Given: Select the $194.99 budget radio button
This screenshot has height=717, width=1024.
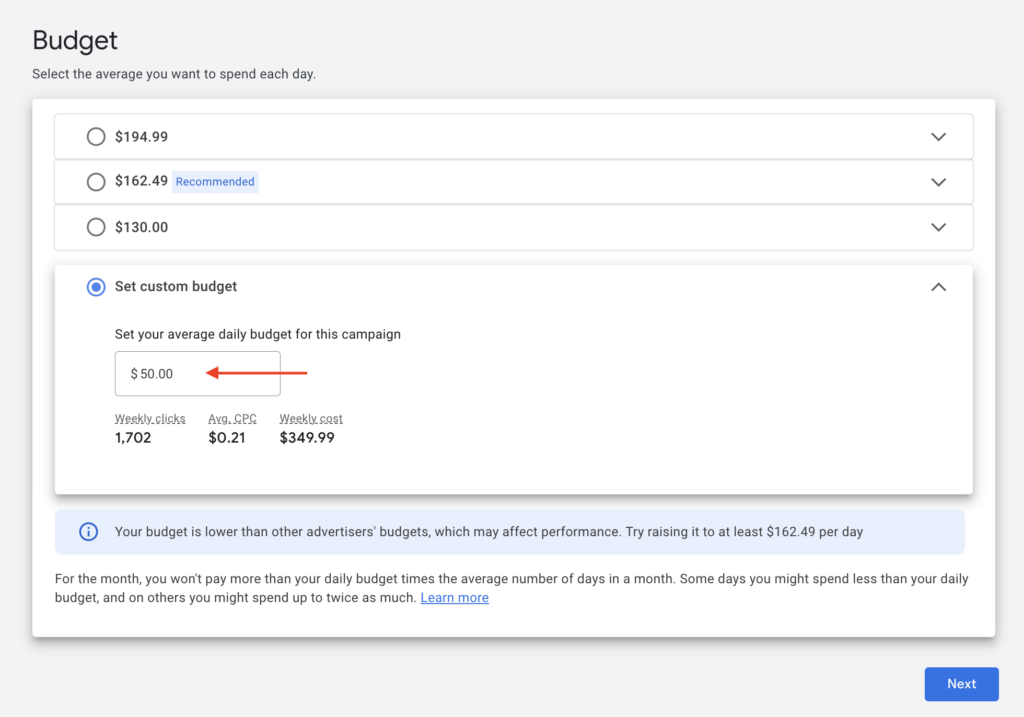Looking at the screenshot, I should pos(96,136).
